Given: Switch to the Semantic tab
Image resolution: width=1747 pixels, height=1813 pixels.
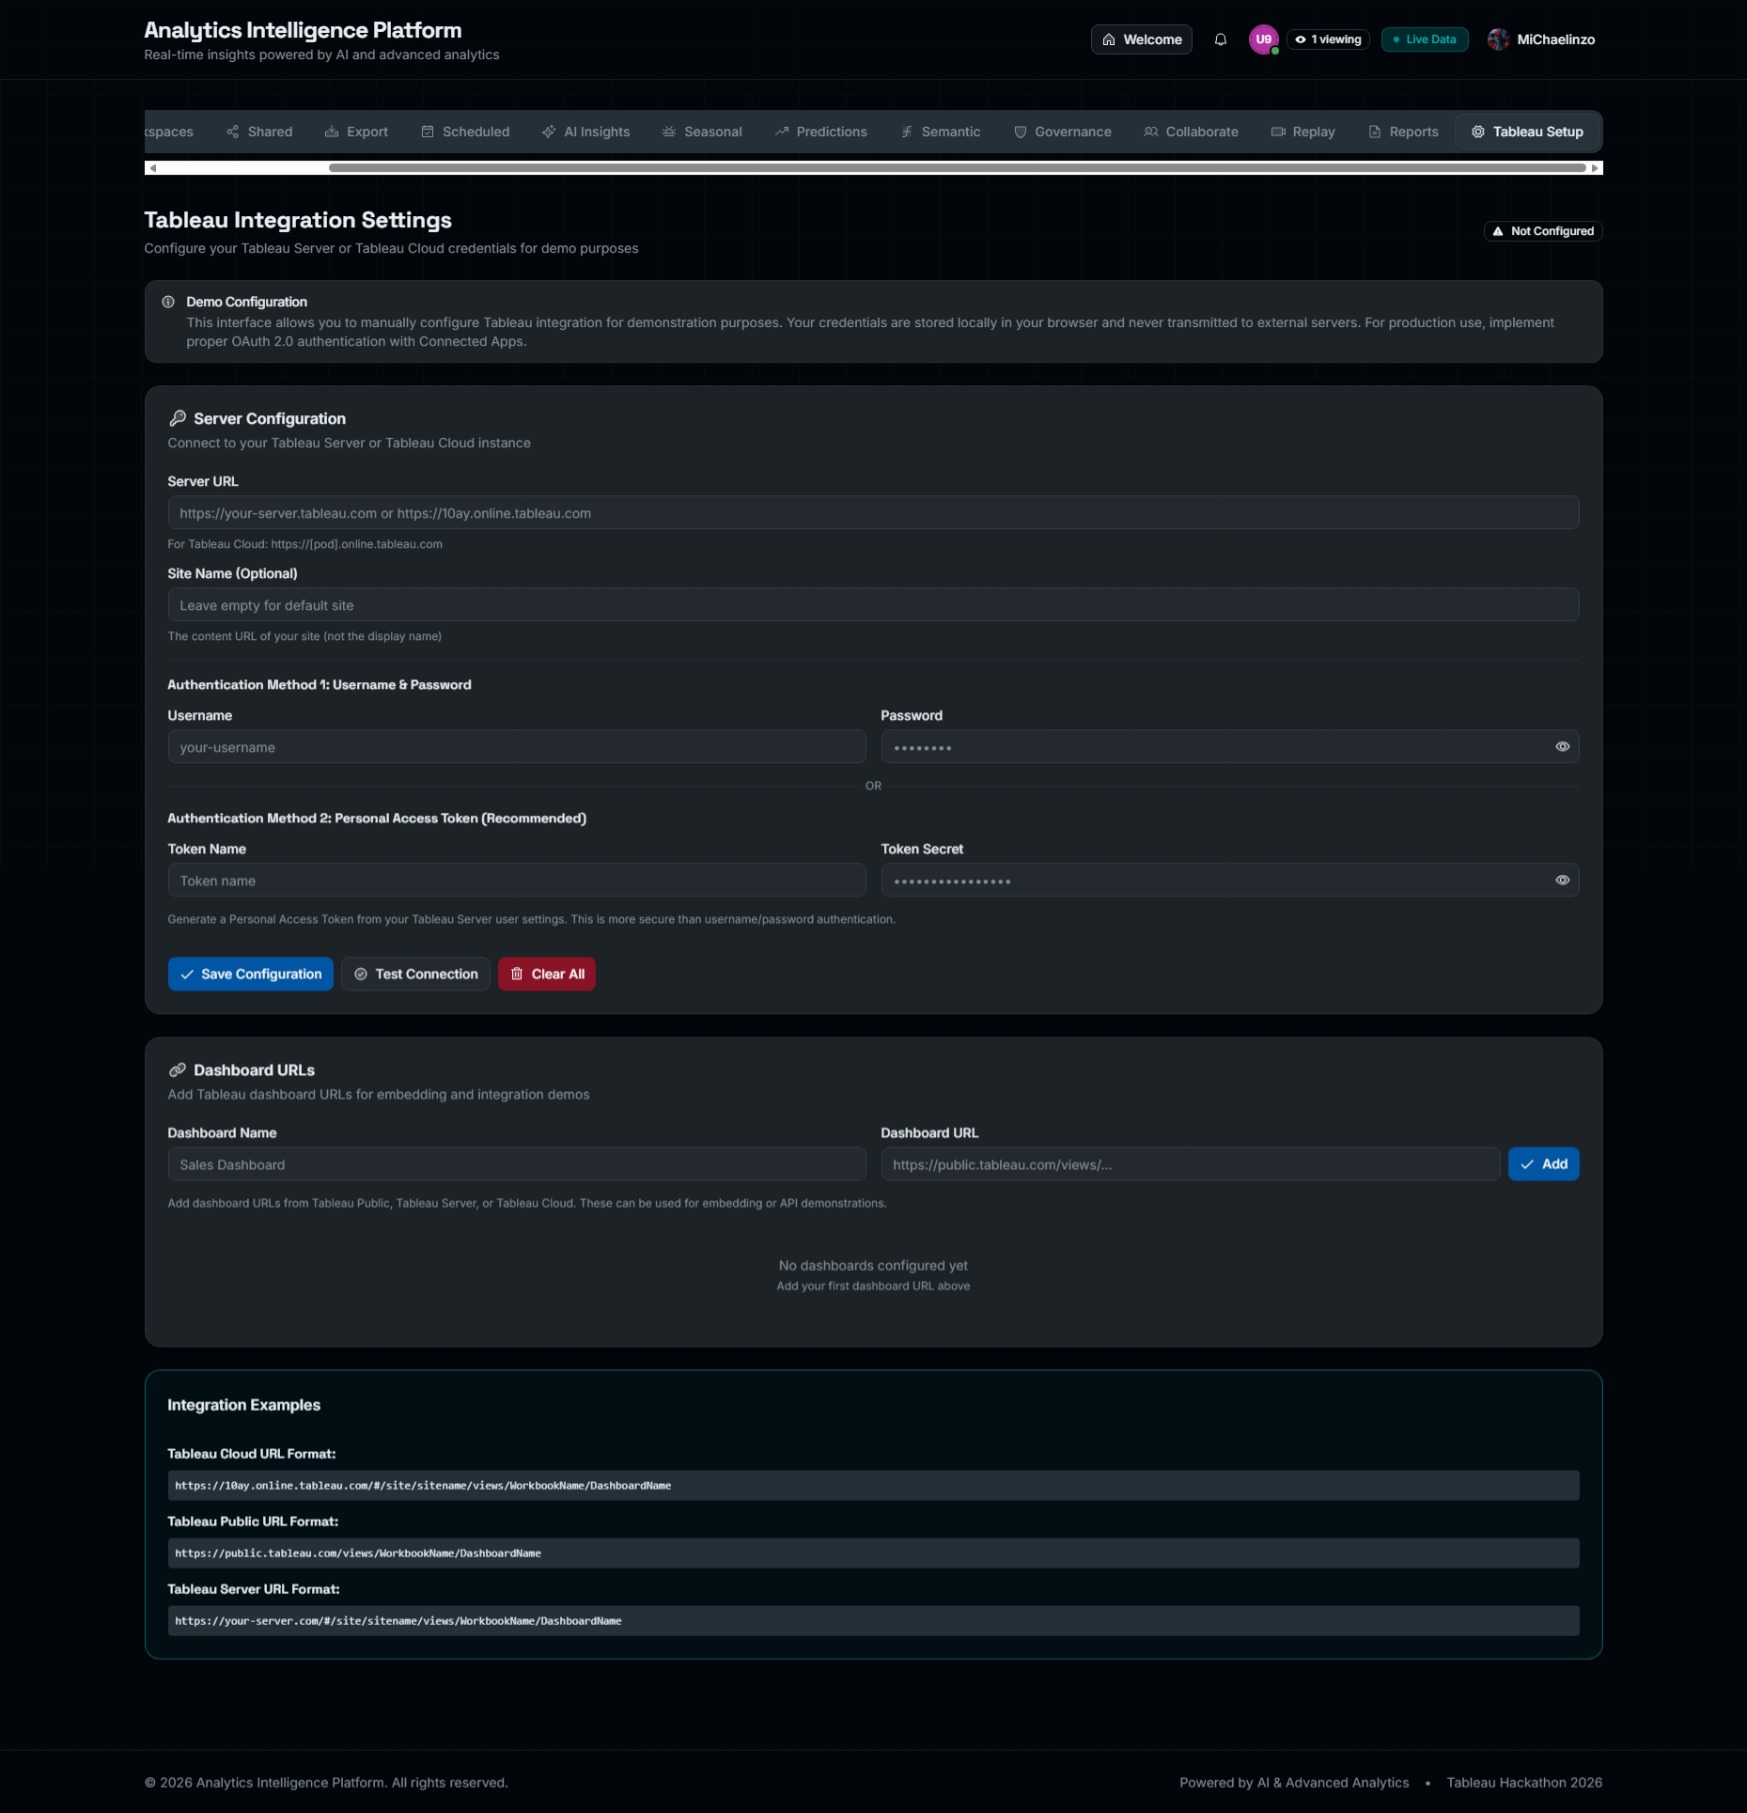Looking at the screenshot, I should (x=940, y=132).
